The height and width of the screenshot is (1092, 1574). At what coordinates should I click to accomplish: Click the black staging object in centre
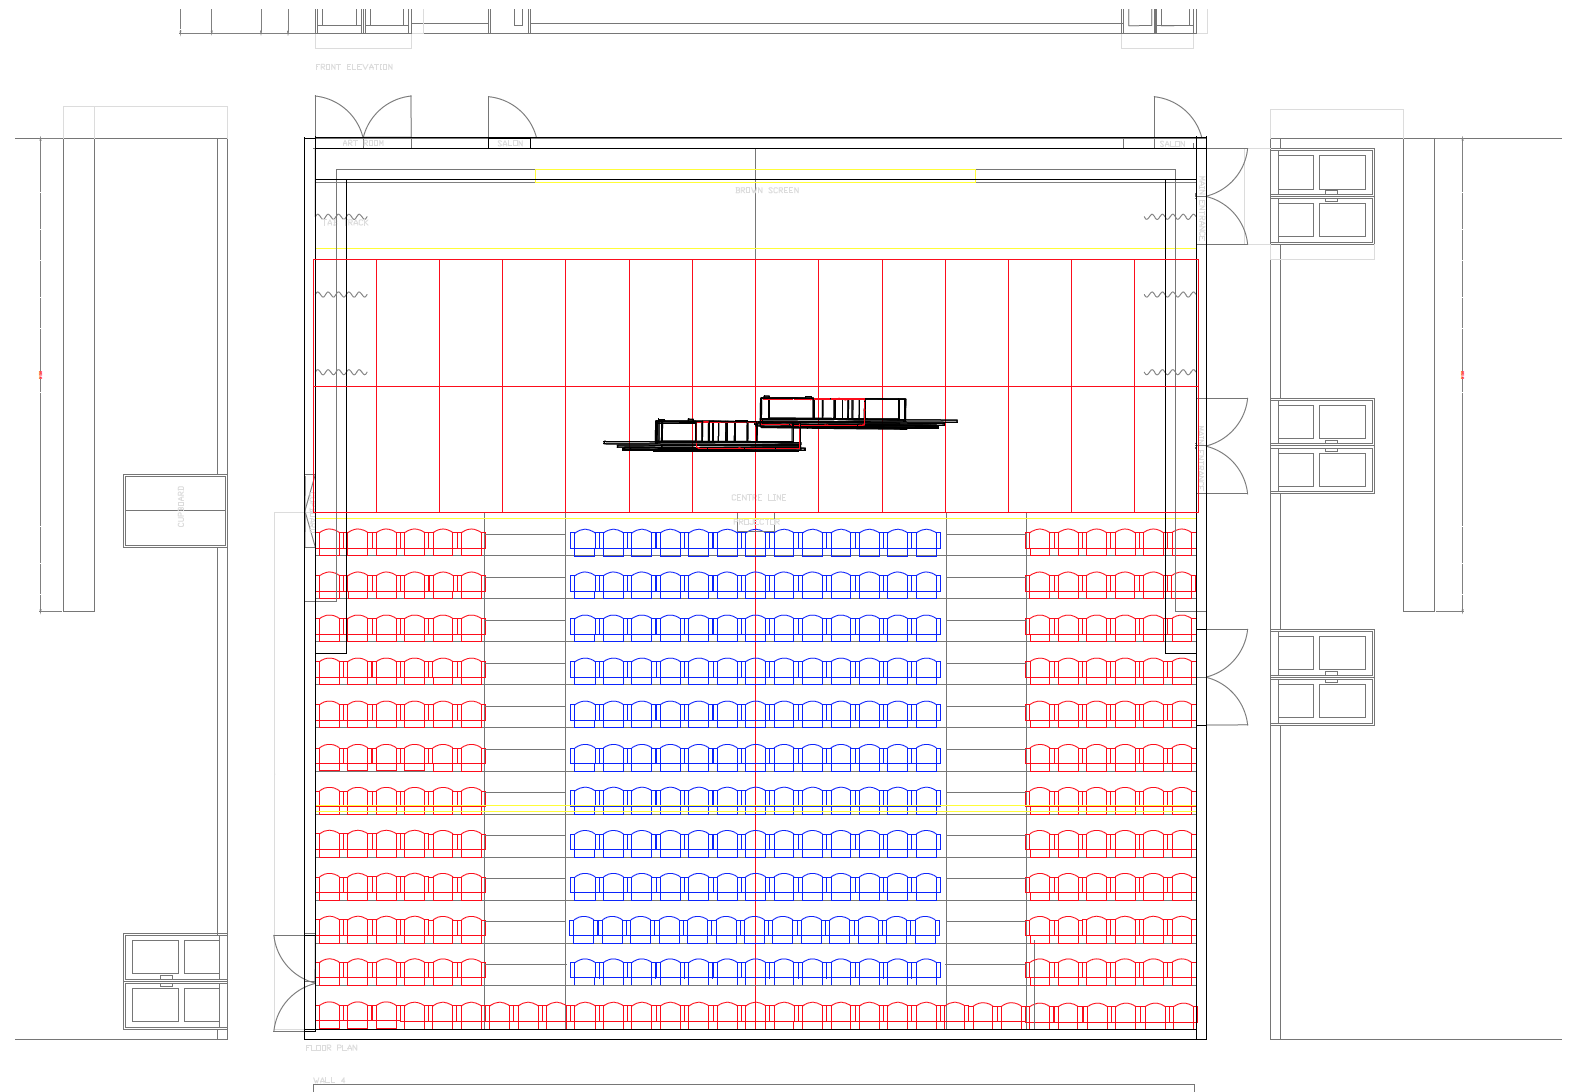(x=780, y=425)
